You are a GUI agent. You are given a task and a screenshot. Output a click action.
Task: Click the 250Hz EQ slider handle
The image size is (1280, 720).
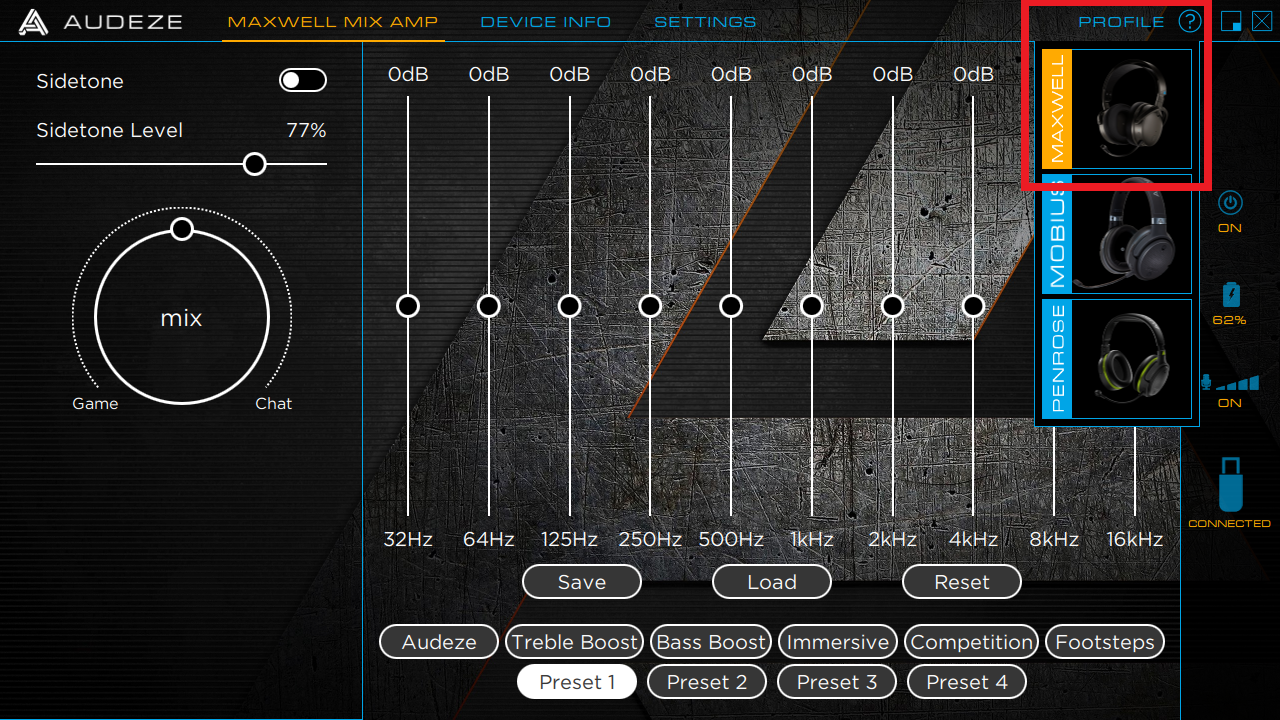pos(650,305)
